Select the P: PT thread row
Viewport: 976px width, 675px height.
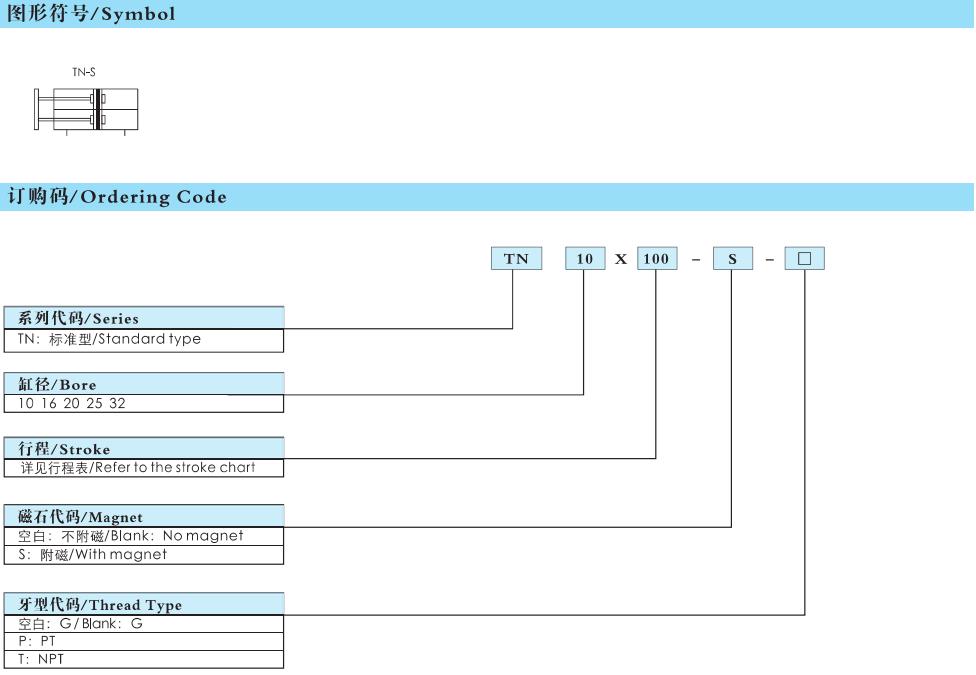pos(143,641)
